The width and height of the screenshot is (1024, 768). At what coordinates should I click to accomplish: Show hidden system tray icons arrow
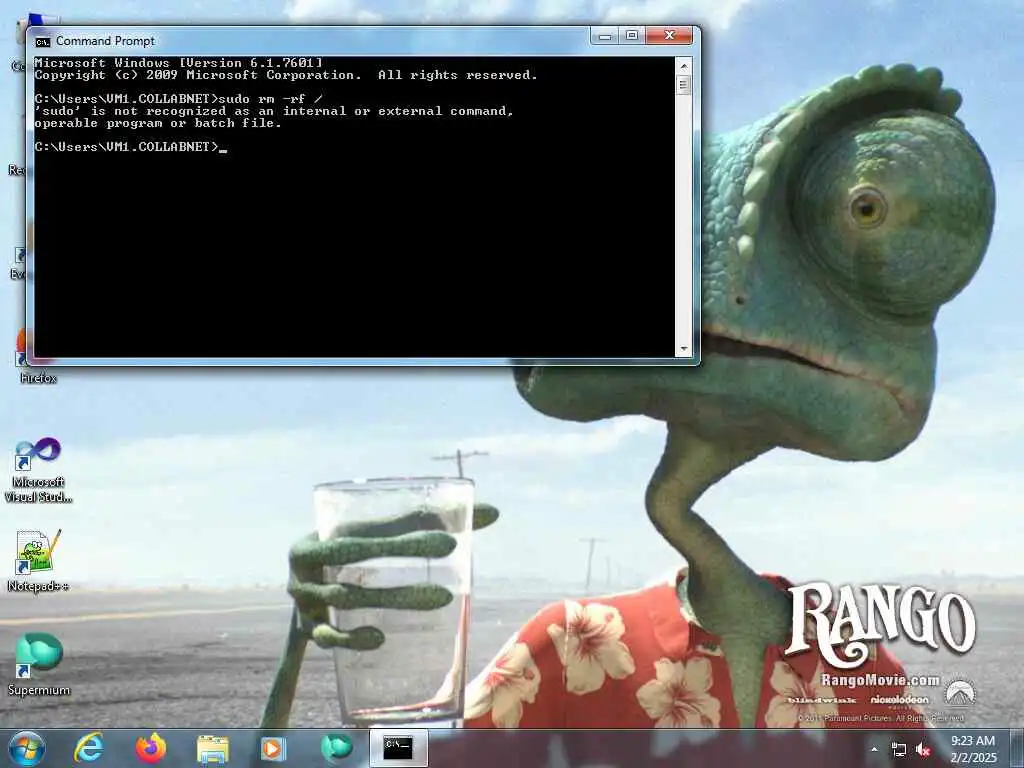pyautogui.click(x=874, y=749)
